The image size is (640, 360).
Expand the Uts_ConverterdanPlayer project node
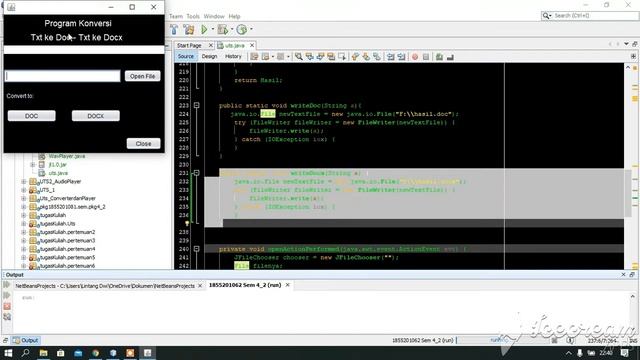click(x=24, y=198)
